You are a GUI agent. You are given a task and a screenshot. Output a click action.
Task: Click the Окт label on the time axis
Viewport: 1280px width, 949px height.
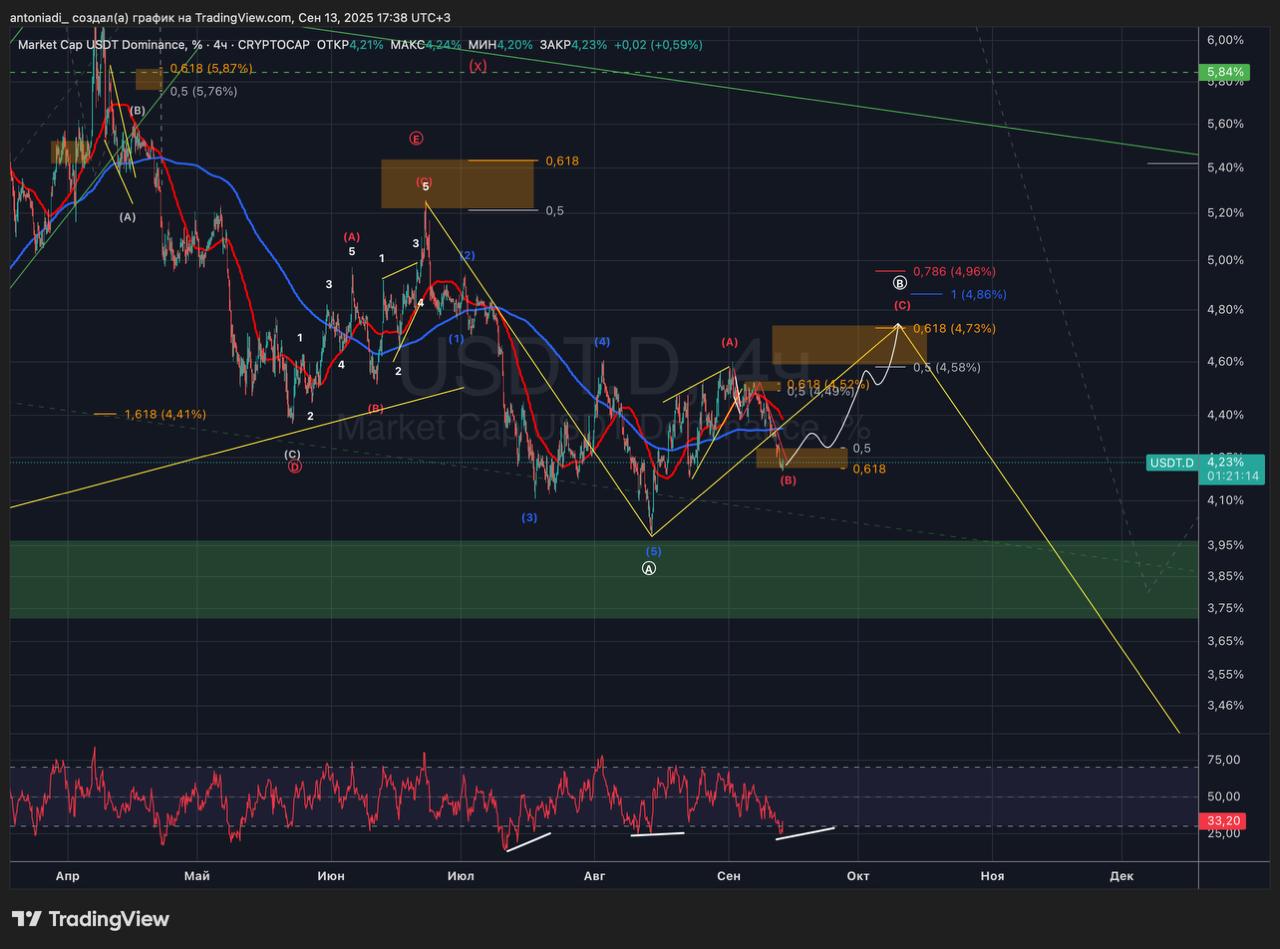click(858, 875)
